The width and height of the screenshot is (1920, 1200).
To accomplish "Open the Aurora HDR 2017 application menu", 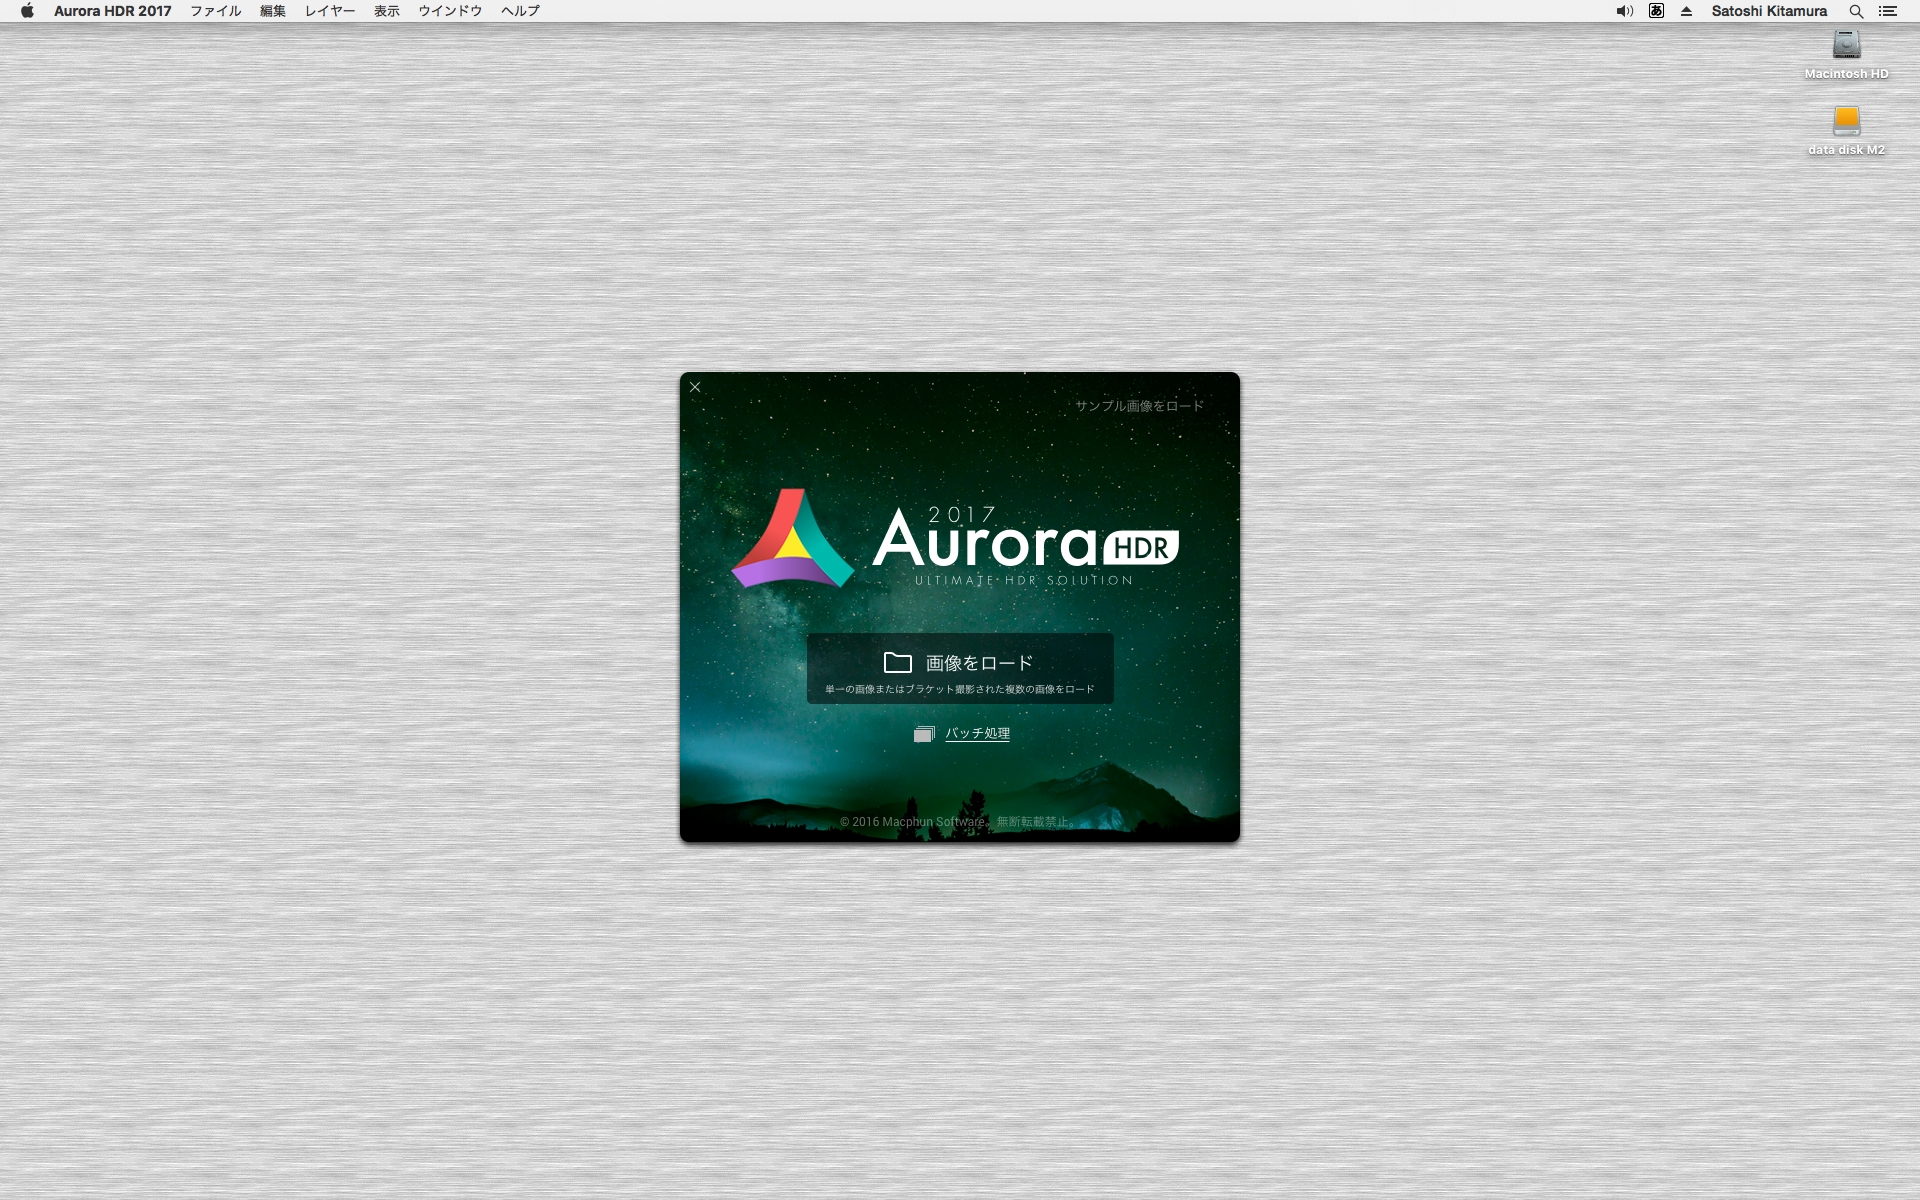I will click(112, 11).
